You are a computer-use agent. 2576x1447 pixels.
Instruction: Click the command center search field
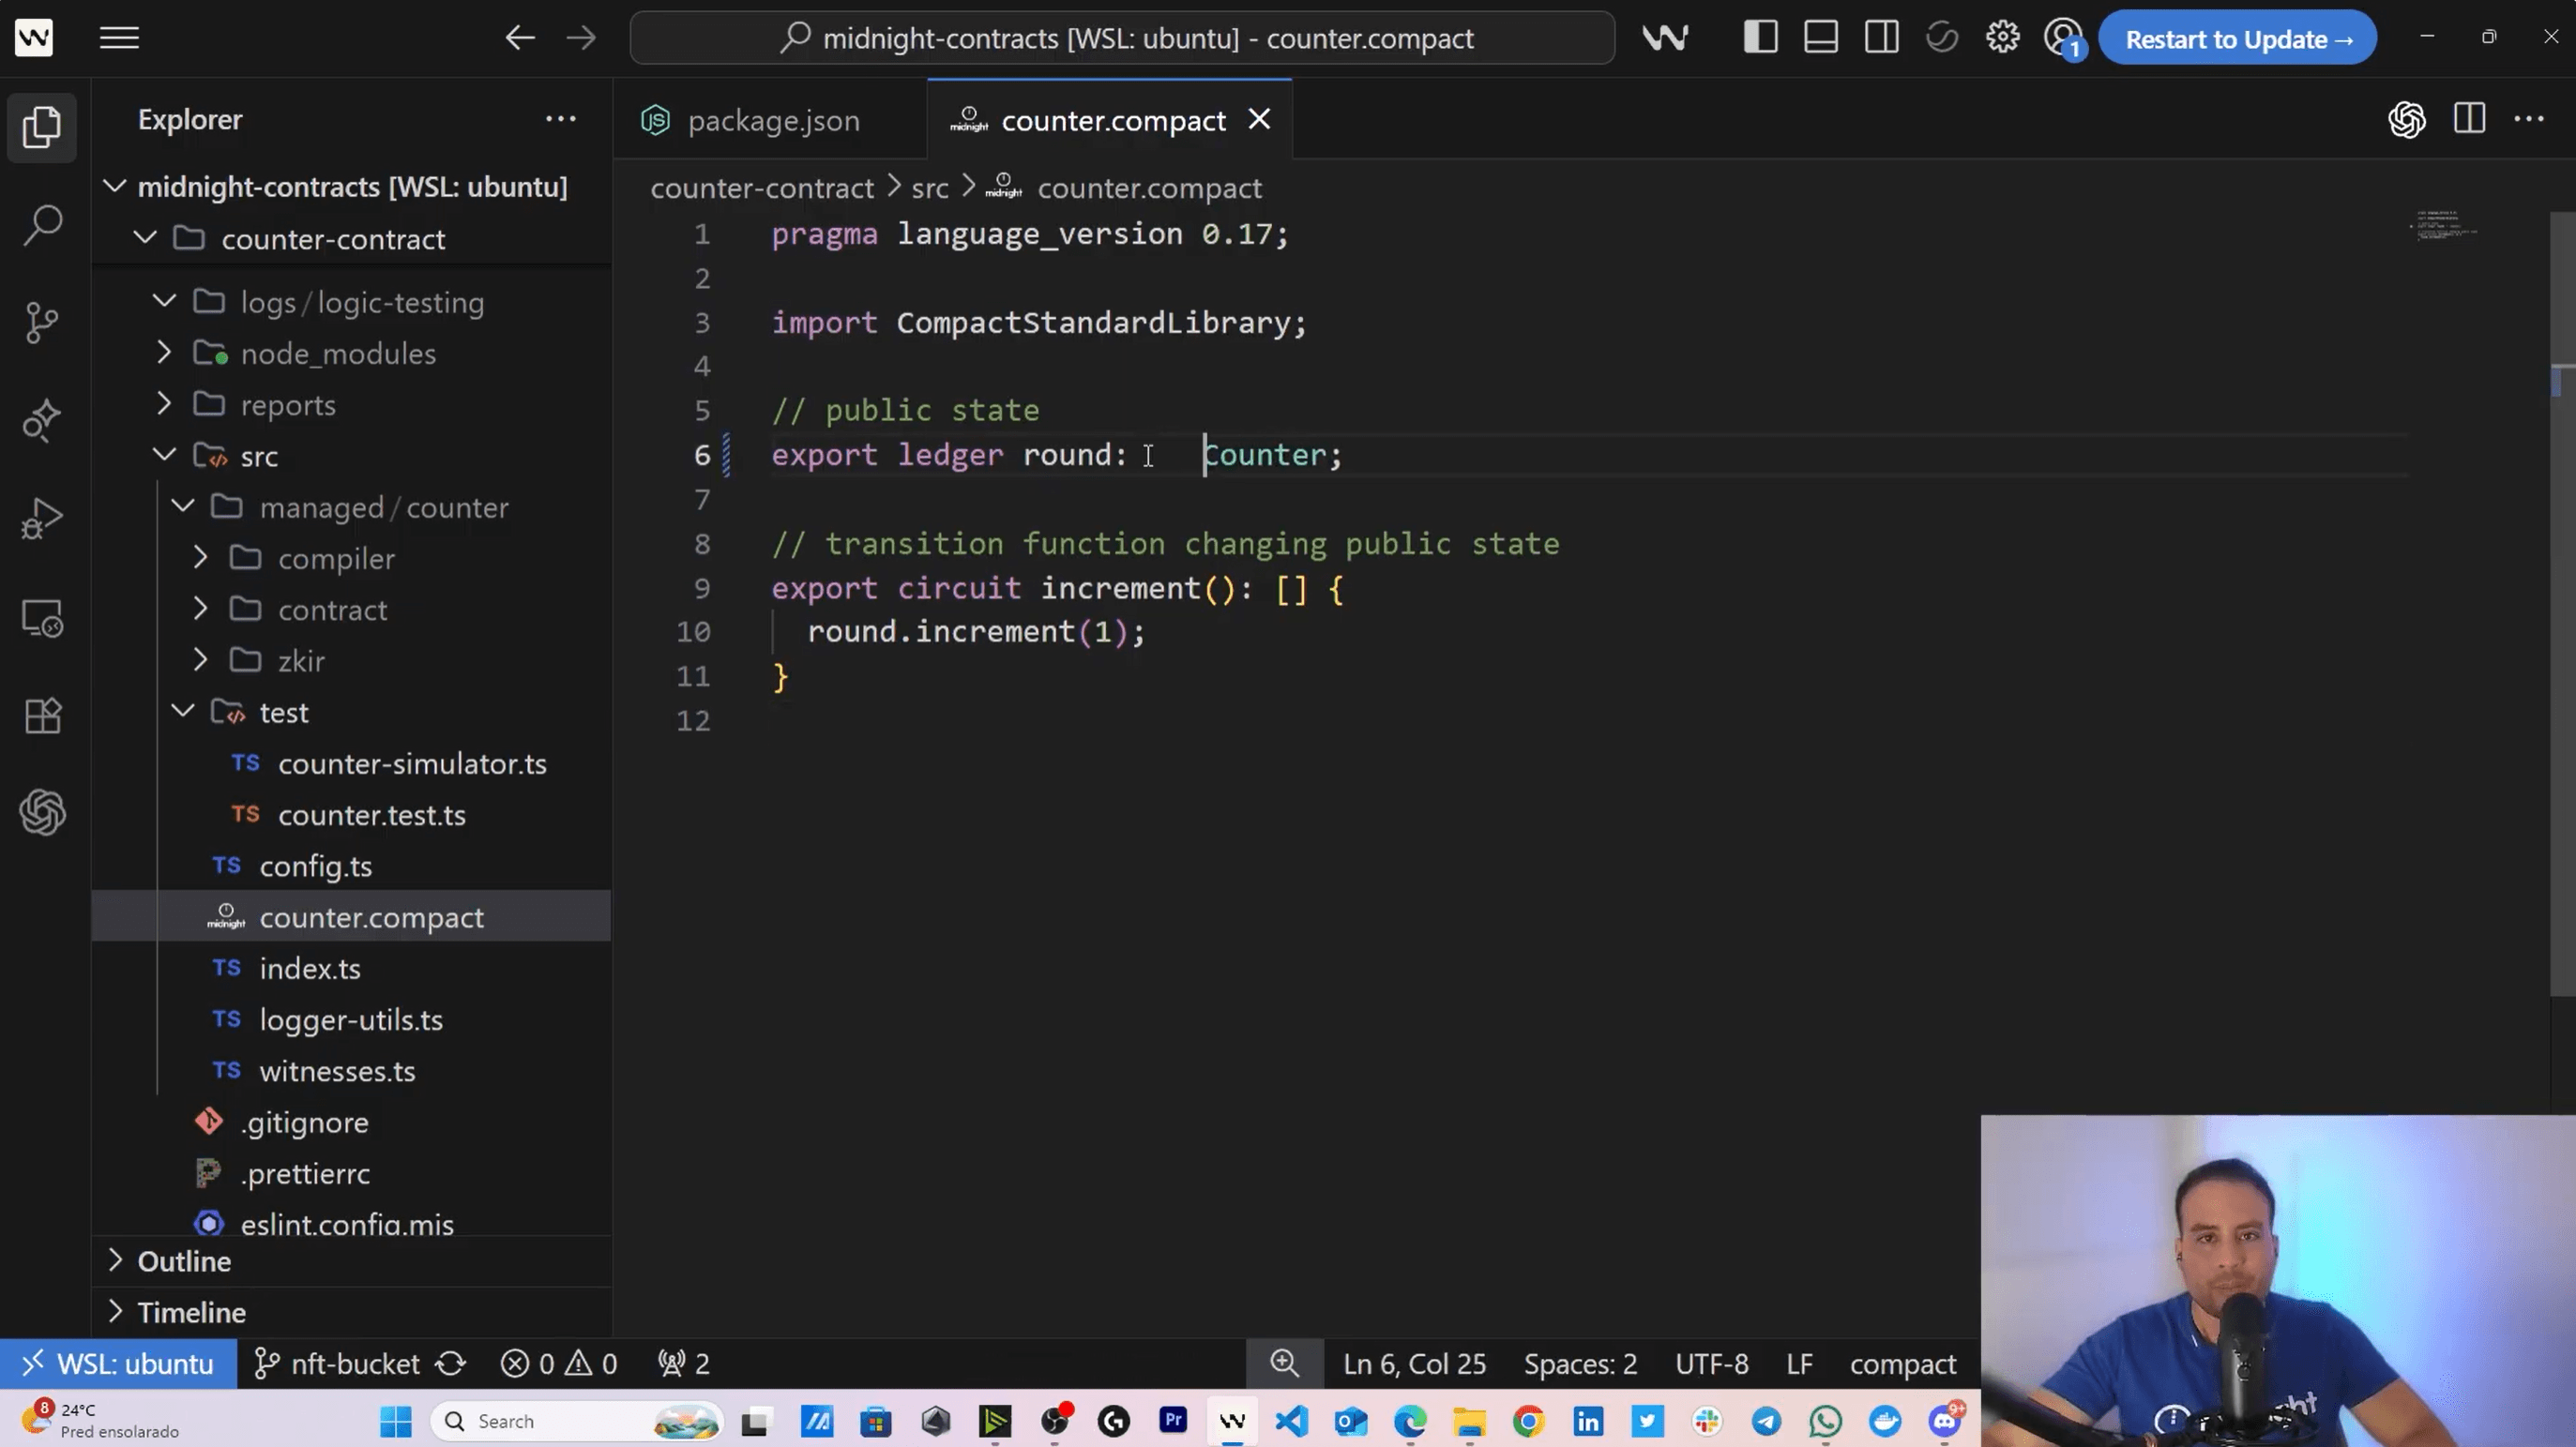pyautogui.click(x=1122, y=38)
